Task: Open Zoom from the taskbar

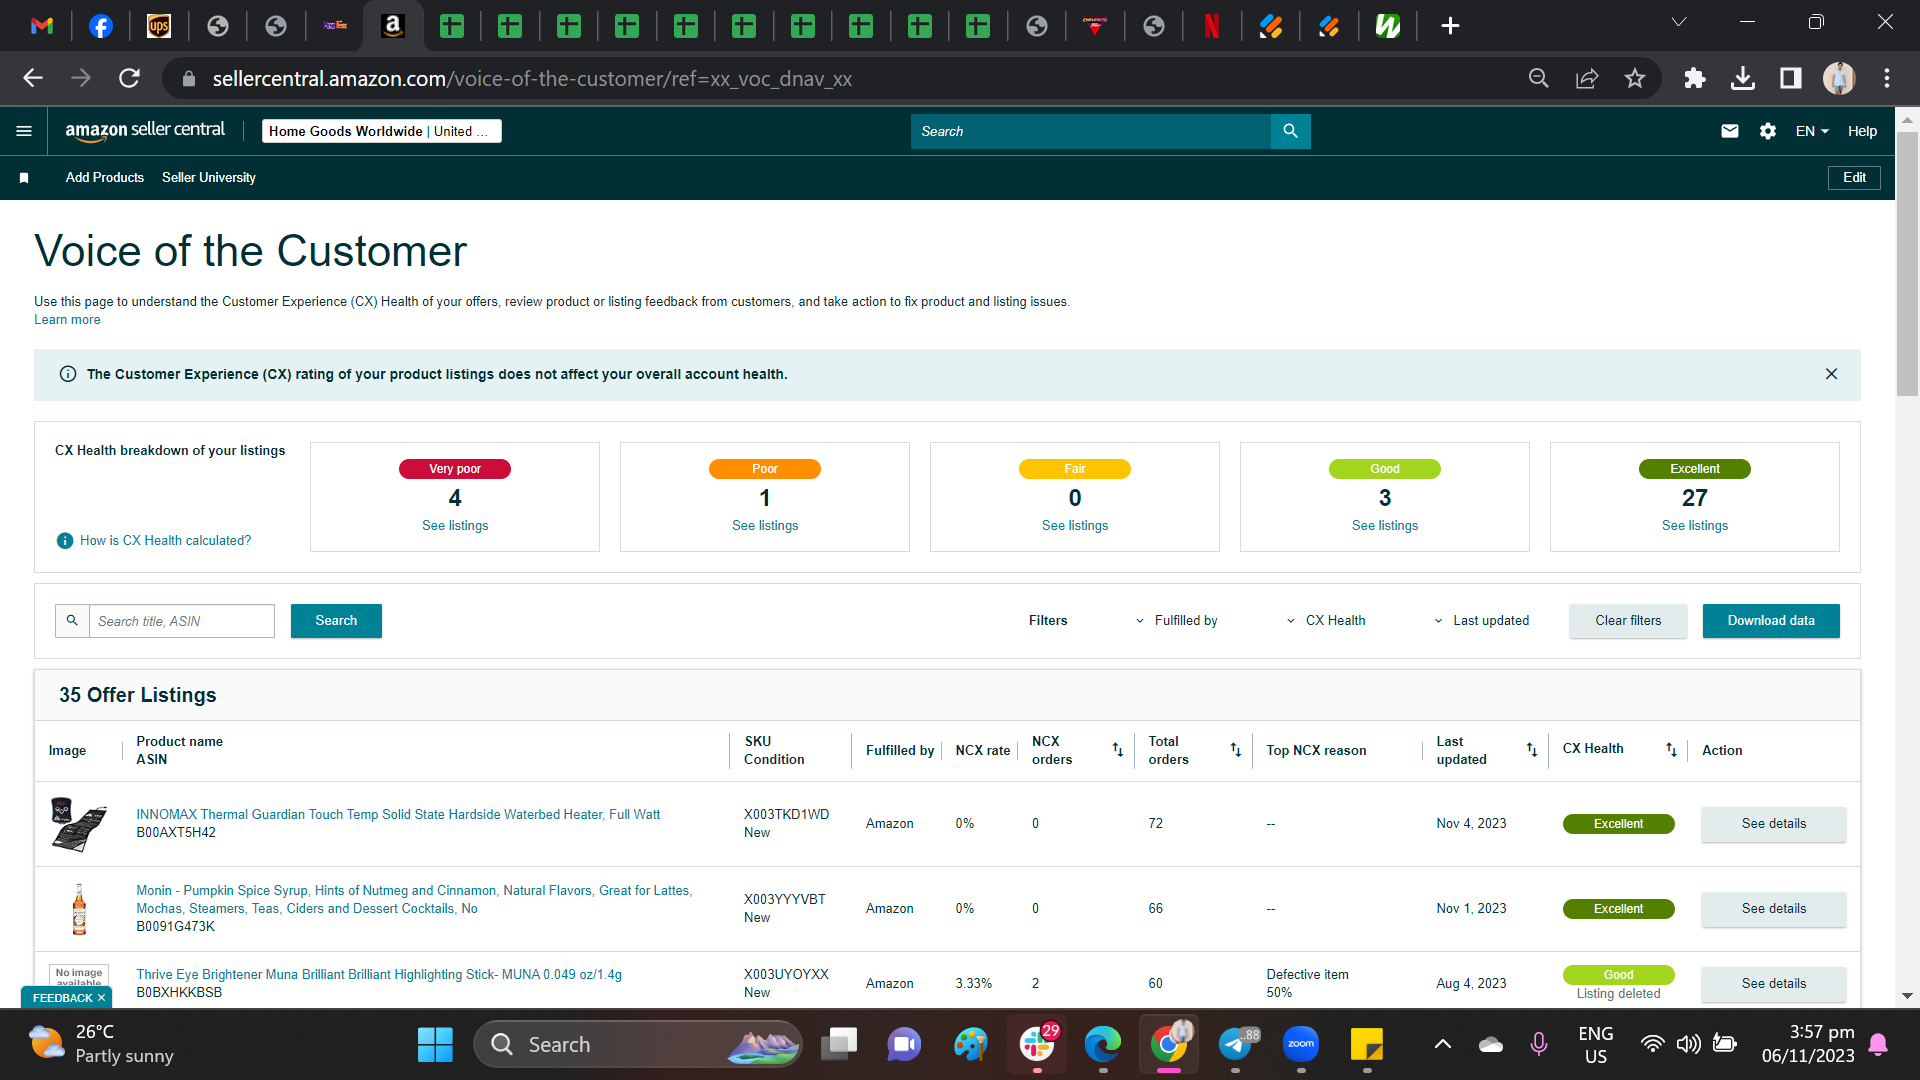Action: [1301, 1045]
